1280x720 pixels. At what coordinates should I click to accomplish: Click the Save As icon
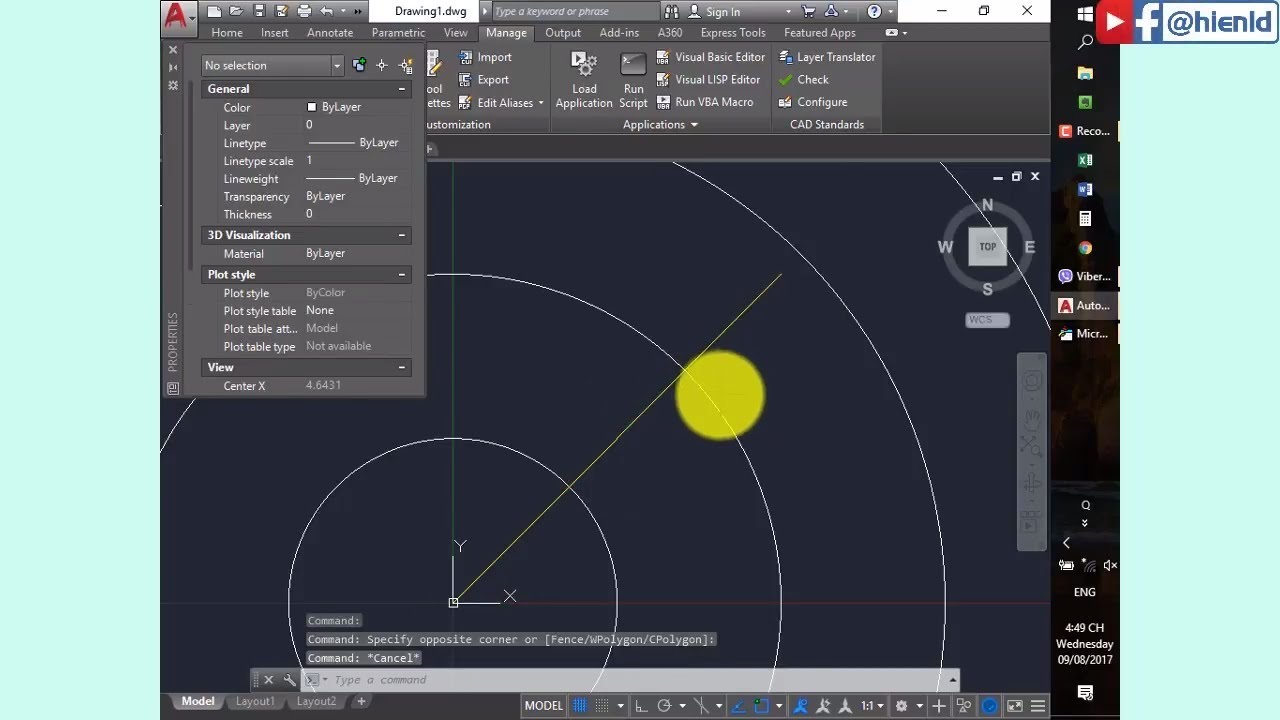(282, 11)
